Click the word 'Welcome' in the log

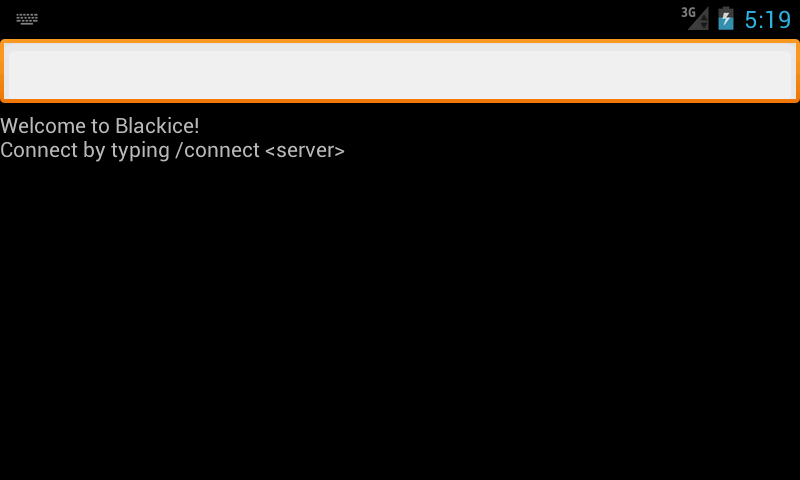[x=43, y=126]
